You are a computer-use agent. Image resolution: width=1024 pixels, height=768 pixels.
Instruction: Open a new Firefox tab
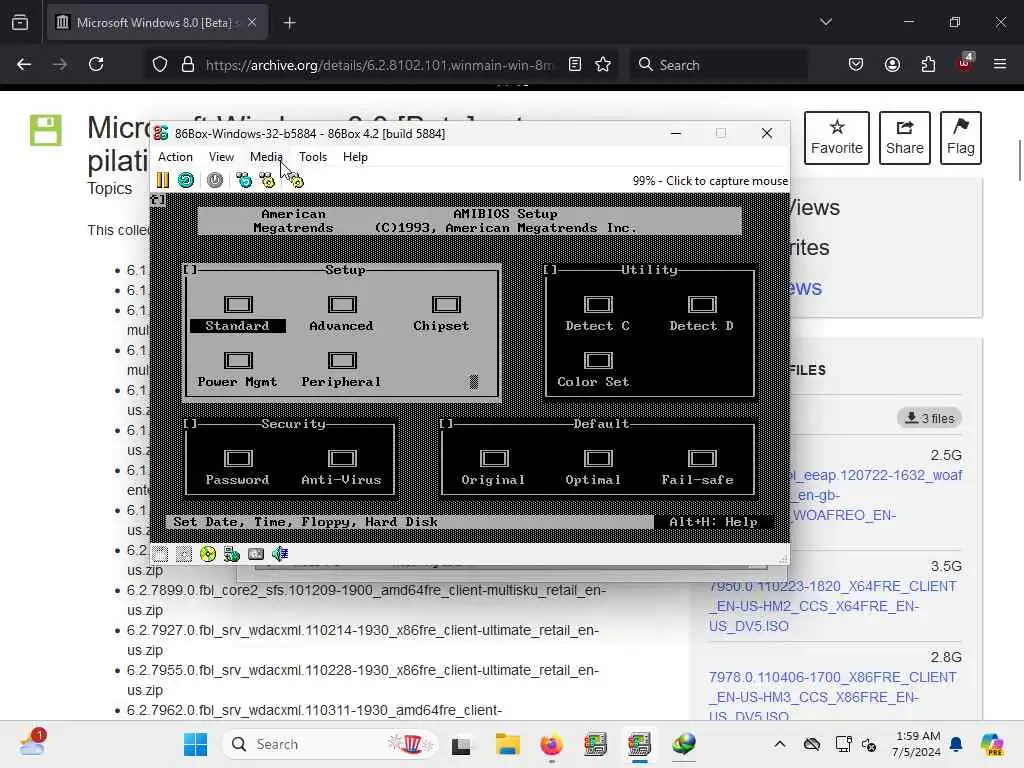289,23
